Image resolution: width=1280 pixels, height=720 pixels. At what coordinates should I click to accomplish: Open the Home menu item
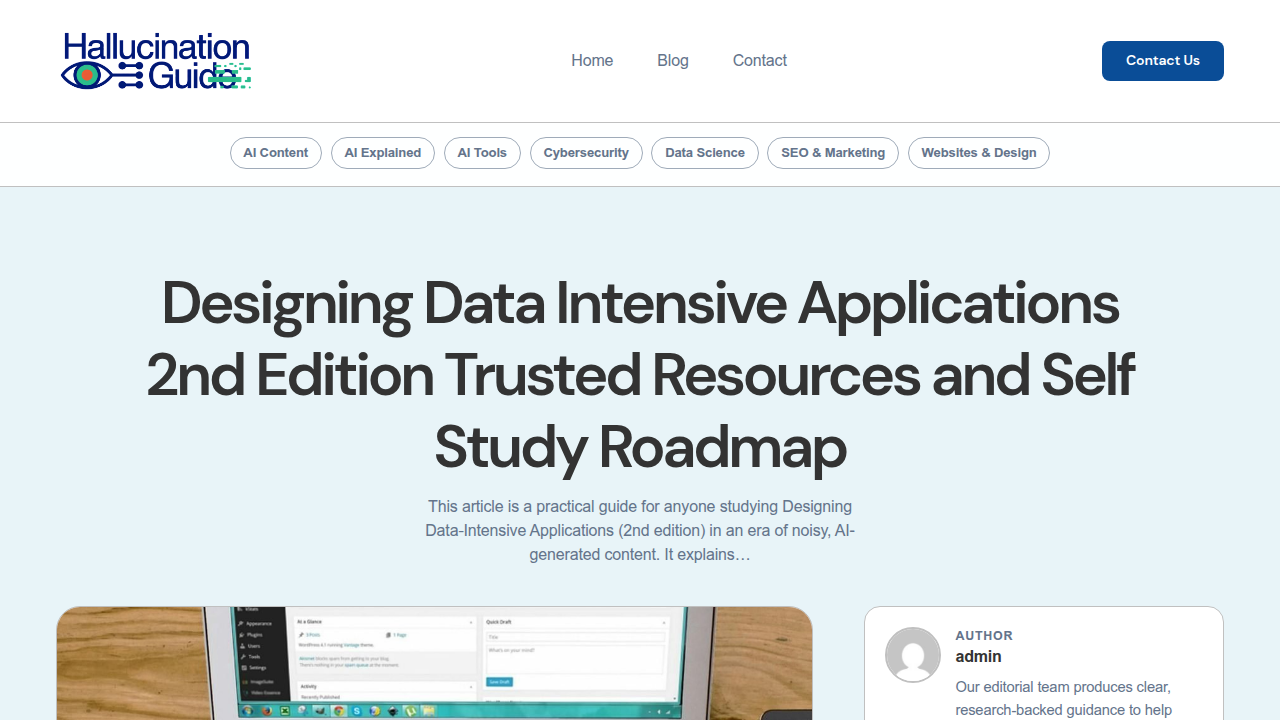[x=592, y=61]
